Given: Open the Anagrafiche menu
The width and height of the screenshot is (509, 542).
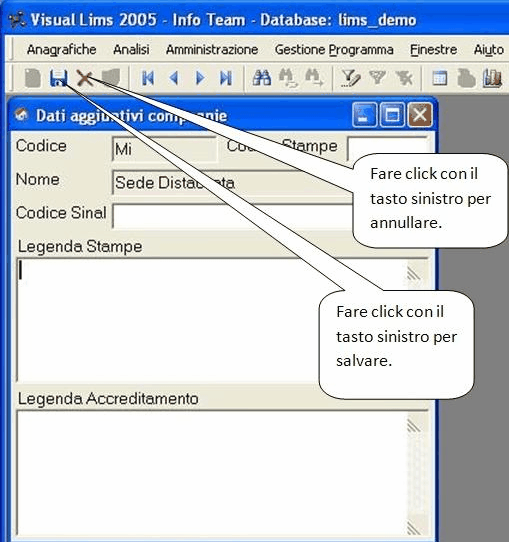Looking at the screenshot, I should [62, 50].
